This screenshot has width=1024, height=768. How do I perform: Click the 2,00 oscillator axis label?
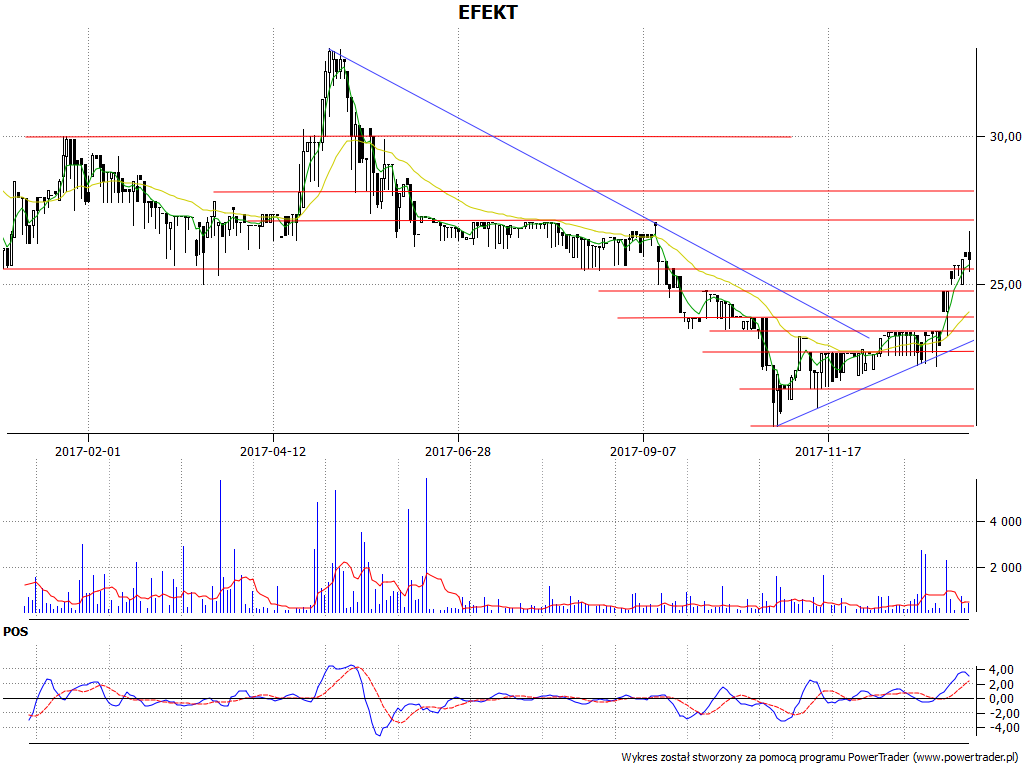[1002, 684]
